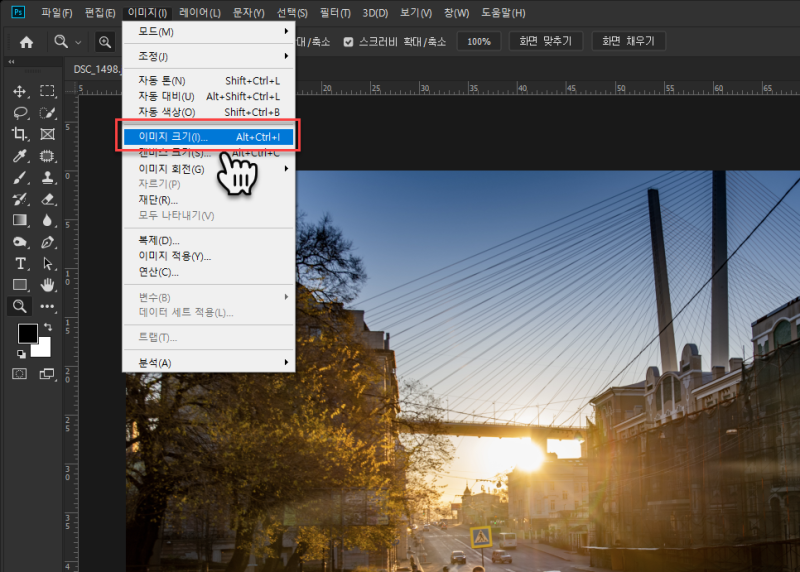Choose 연산(C)... menu entry

click(x=209, y=272)
